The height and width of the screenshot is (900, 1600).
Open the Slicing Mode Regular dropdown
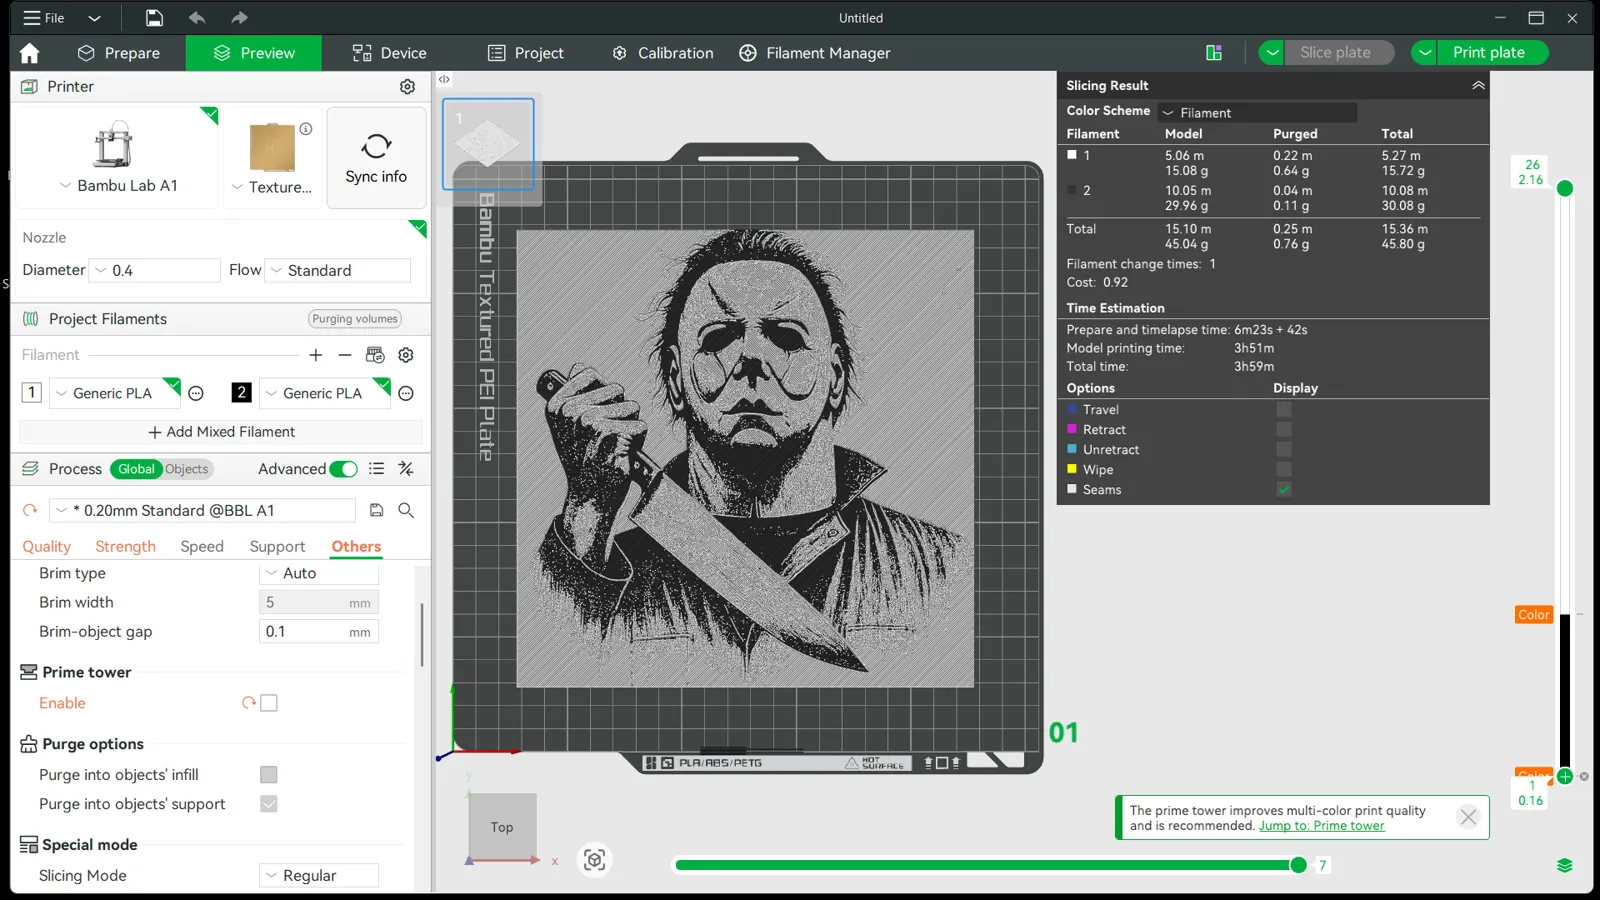pos(319,876)
